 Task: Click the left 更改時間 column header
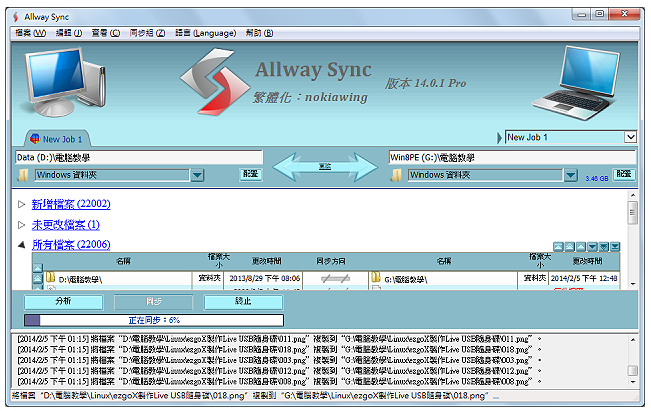pos(267,261)
